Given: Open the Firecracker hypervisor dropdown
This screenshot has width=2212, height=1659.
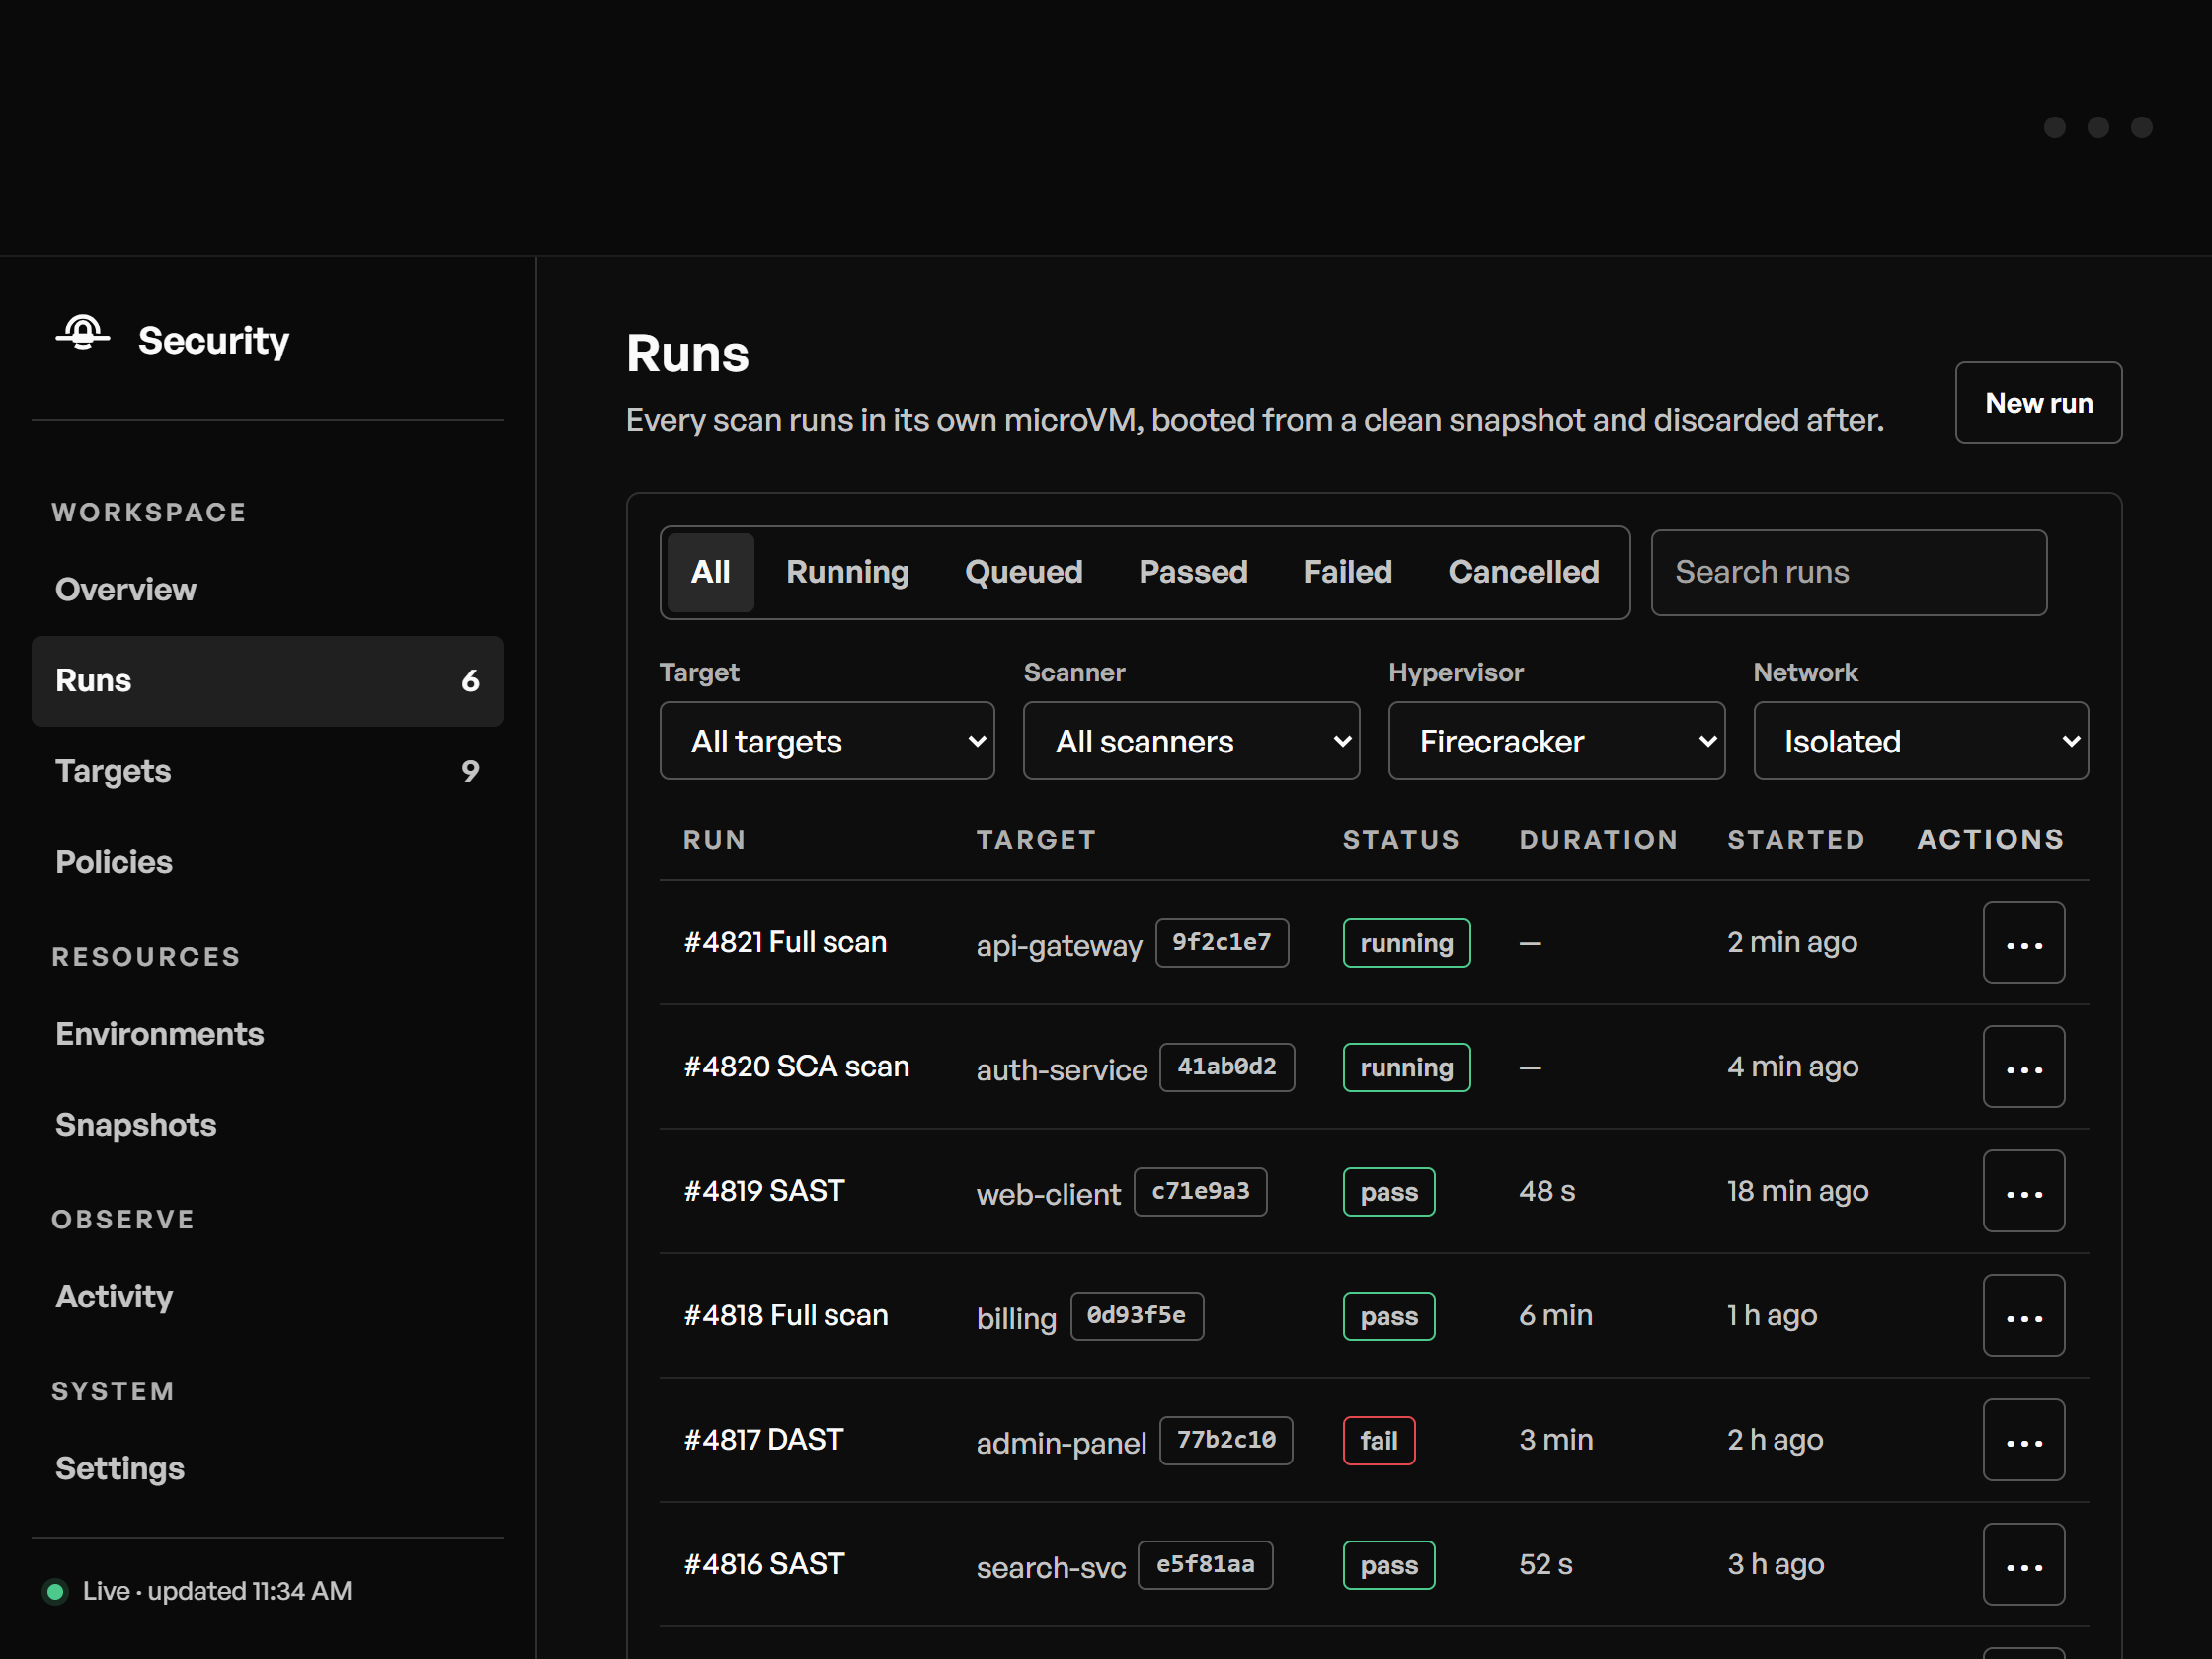Looking at the screenshot, I should tap(1556, 741).
